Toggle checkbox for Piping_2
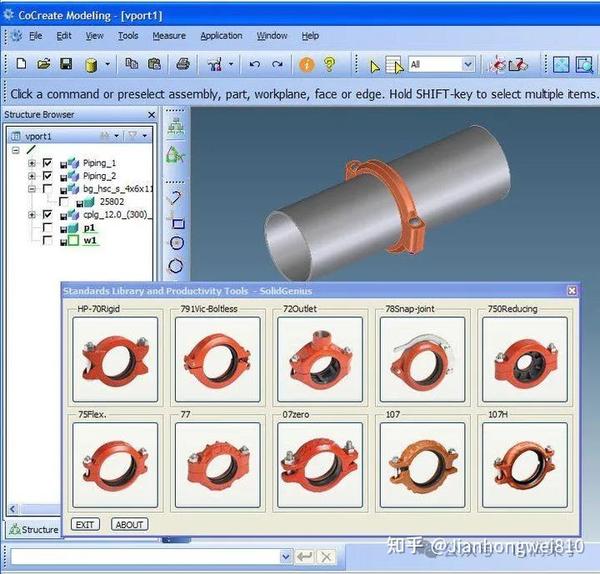This screenshot has width=600, height=574. point(47,176)
